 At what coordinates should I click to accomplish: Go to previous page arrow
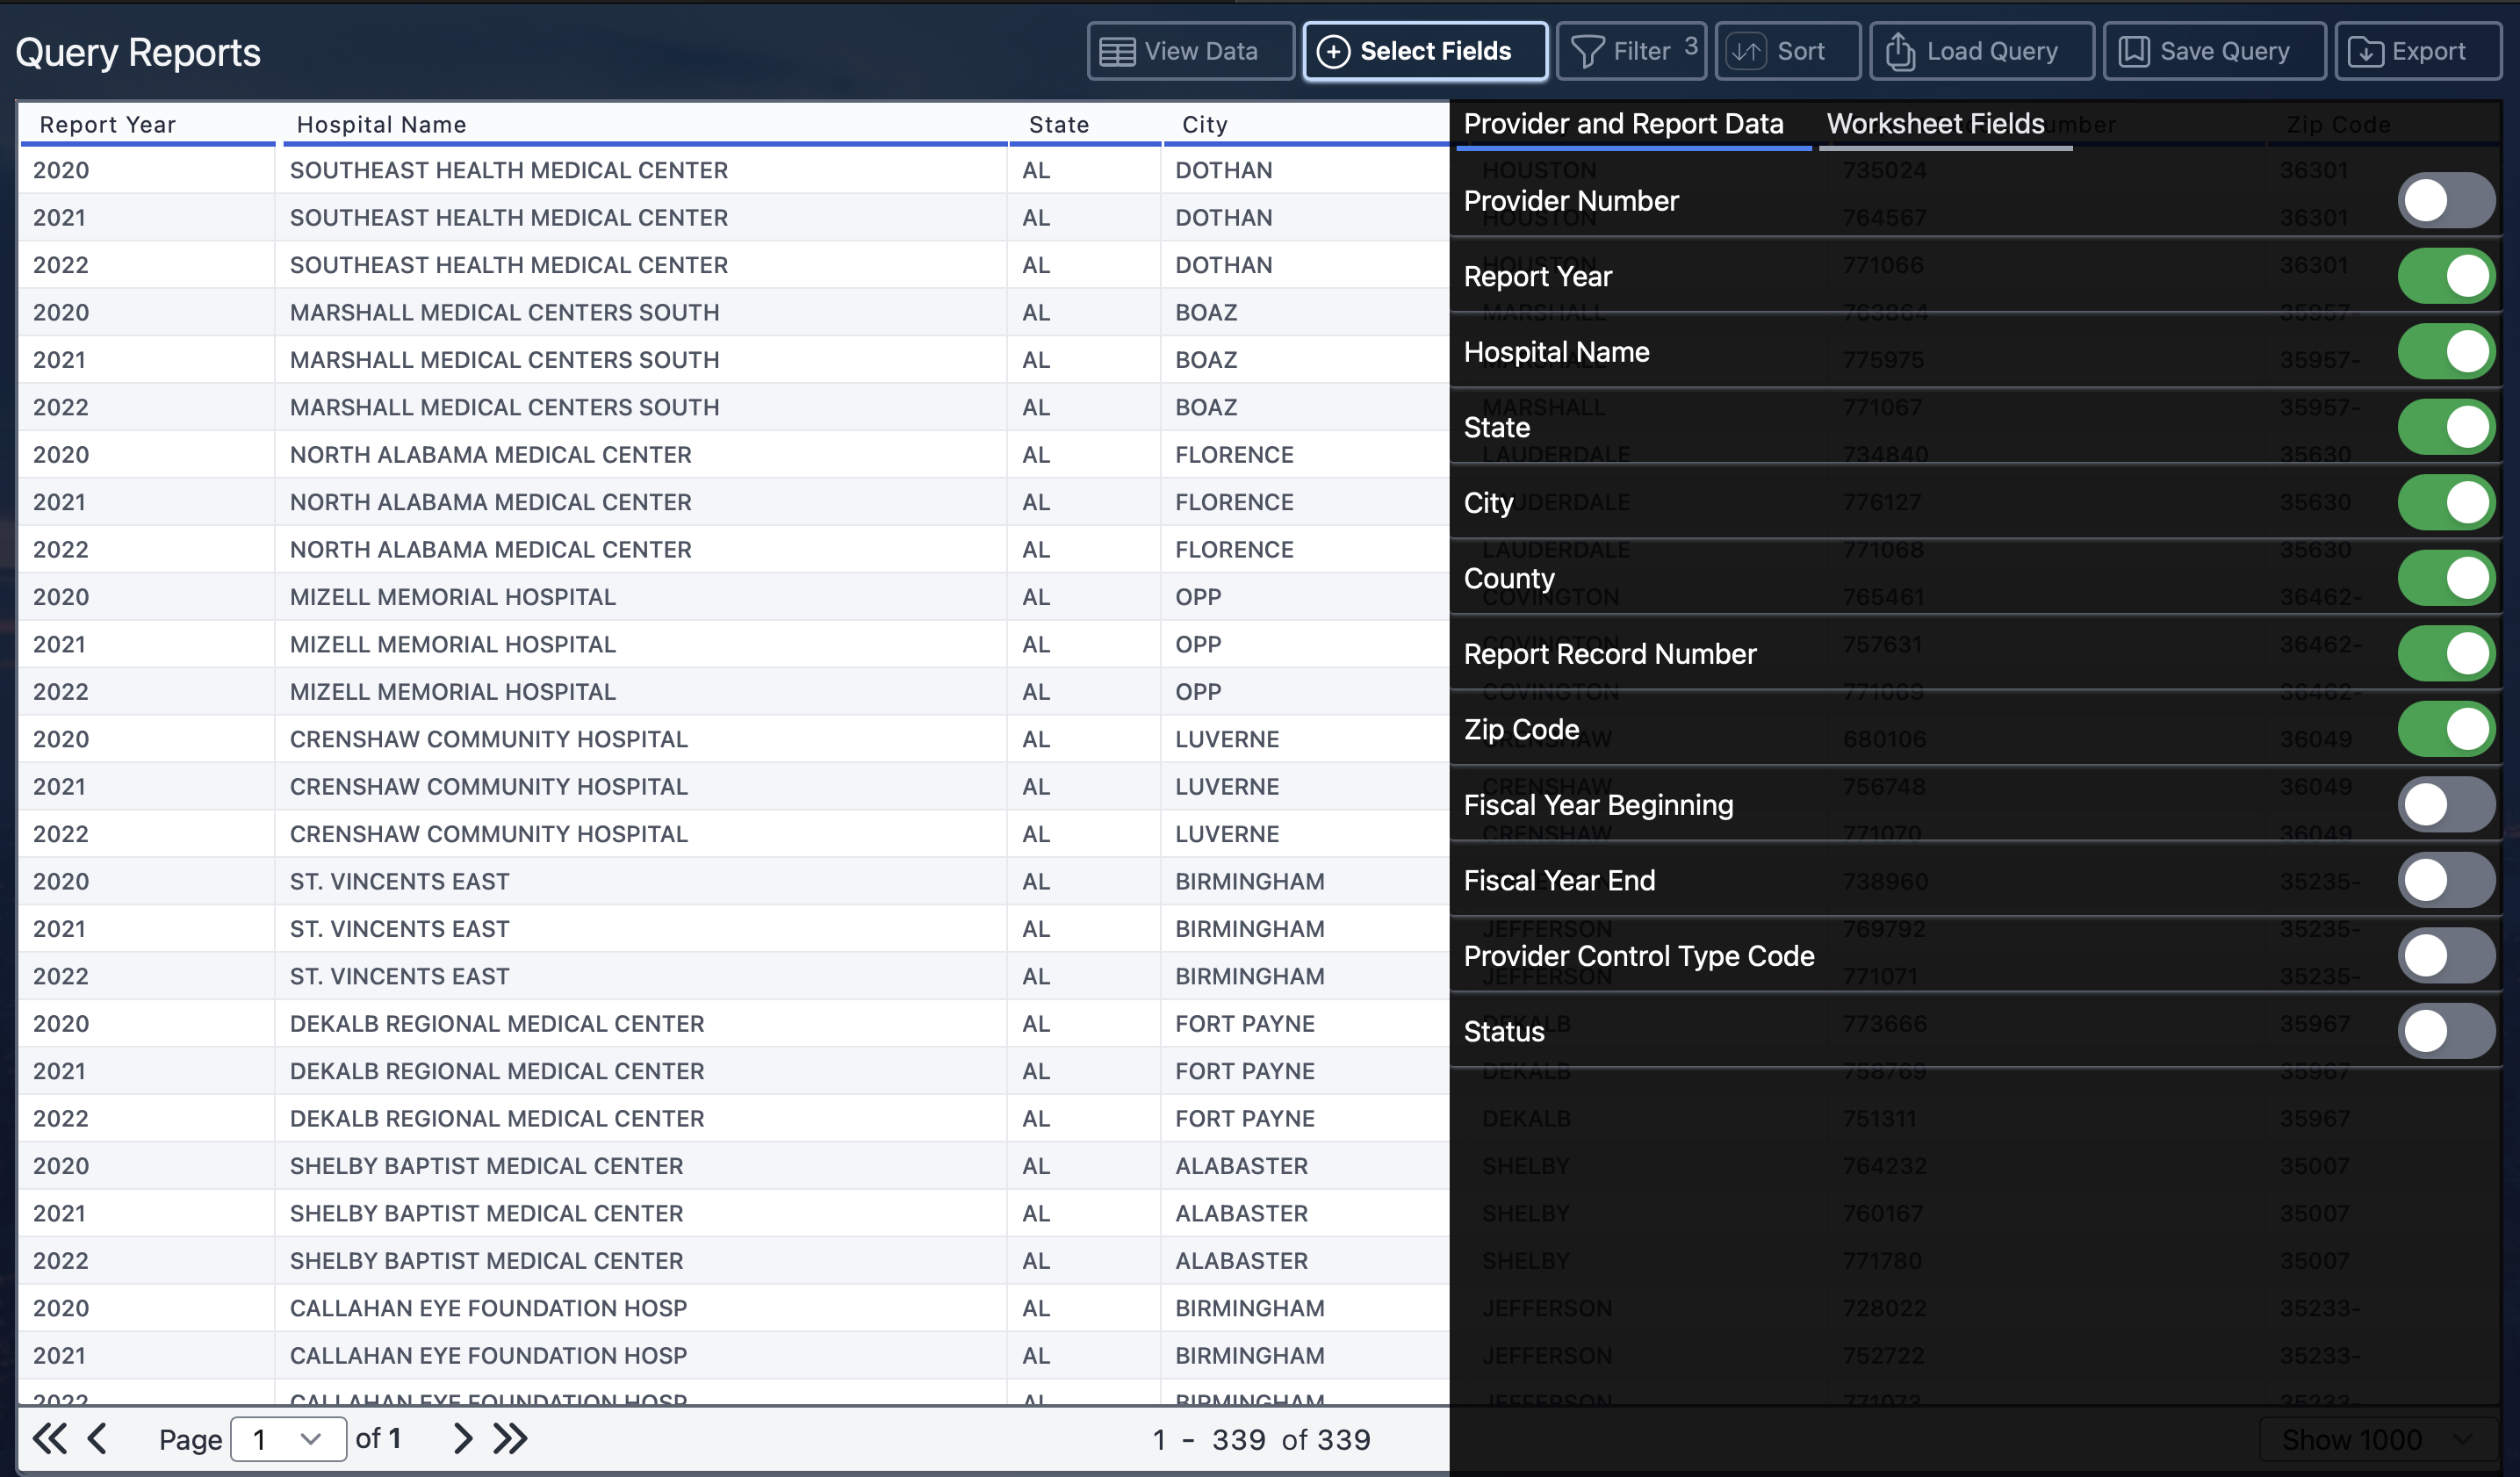[x=97, y=1438]
